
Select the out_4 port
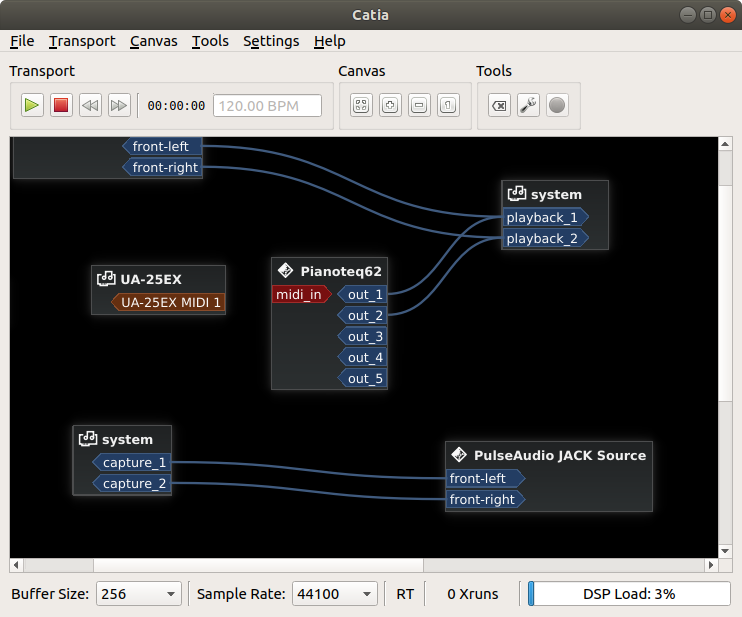[x=362, y=357]
